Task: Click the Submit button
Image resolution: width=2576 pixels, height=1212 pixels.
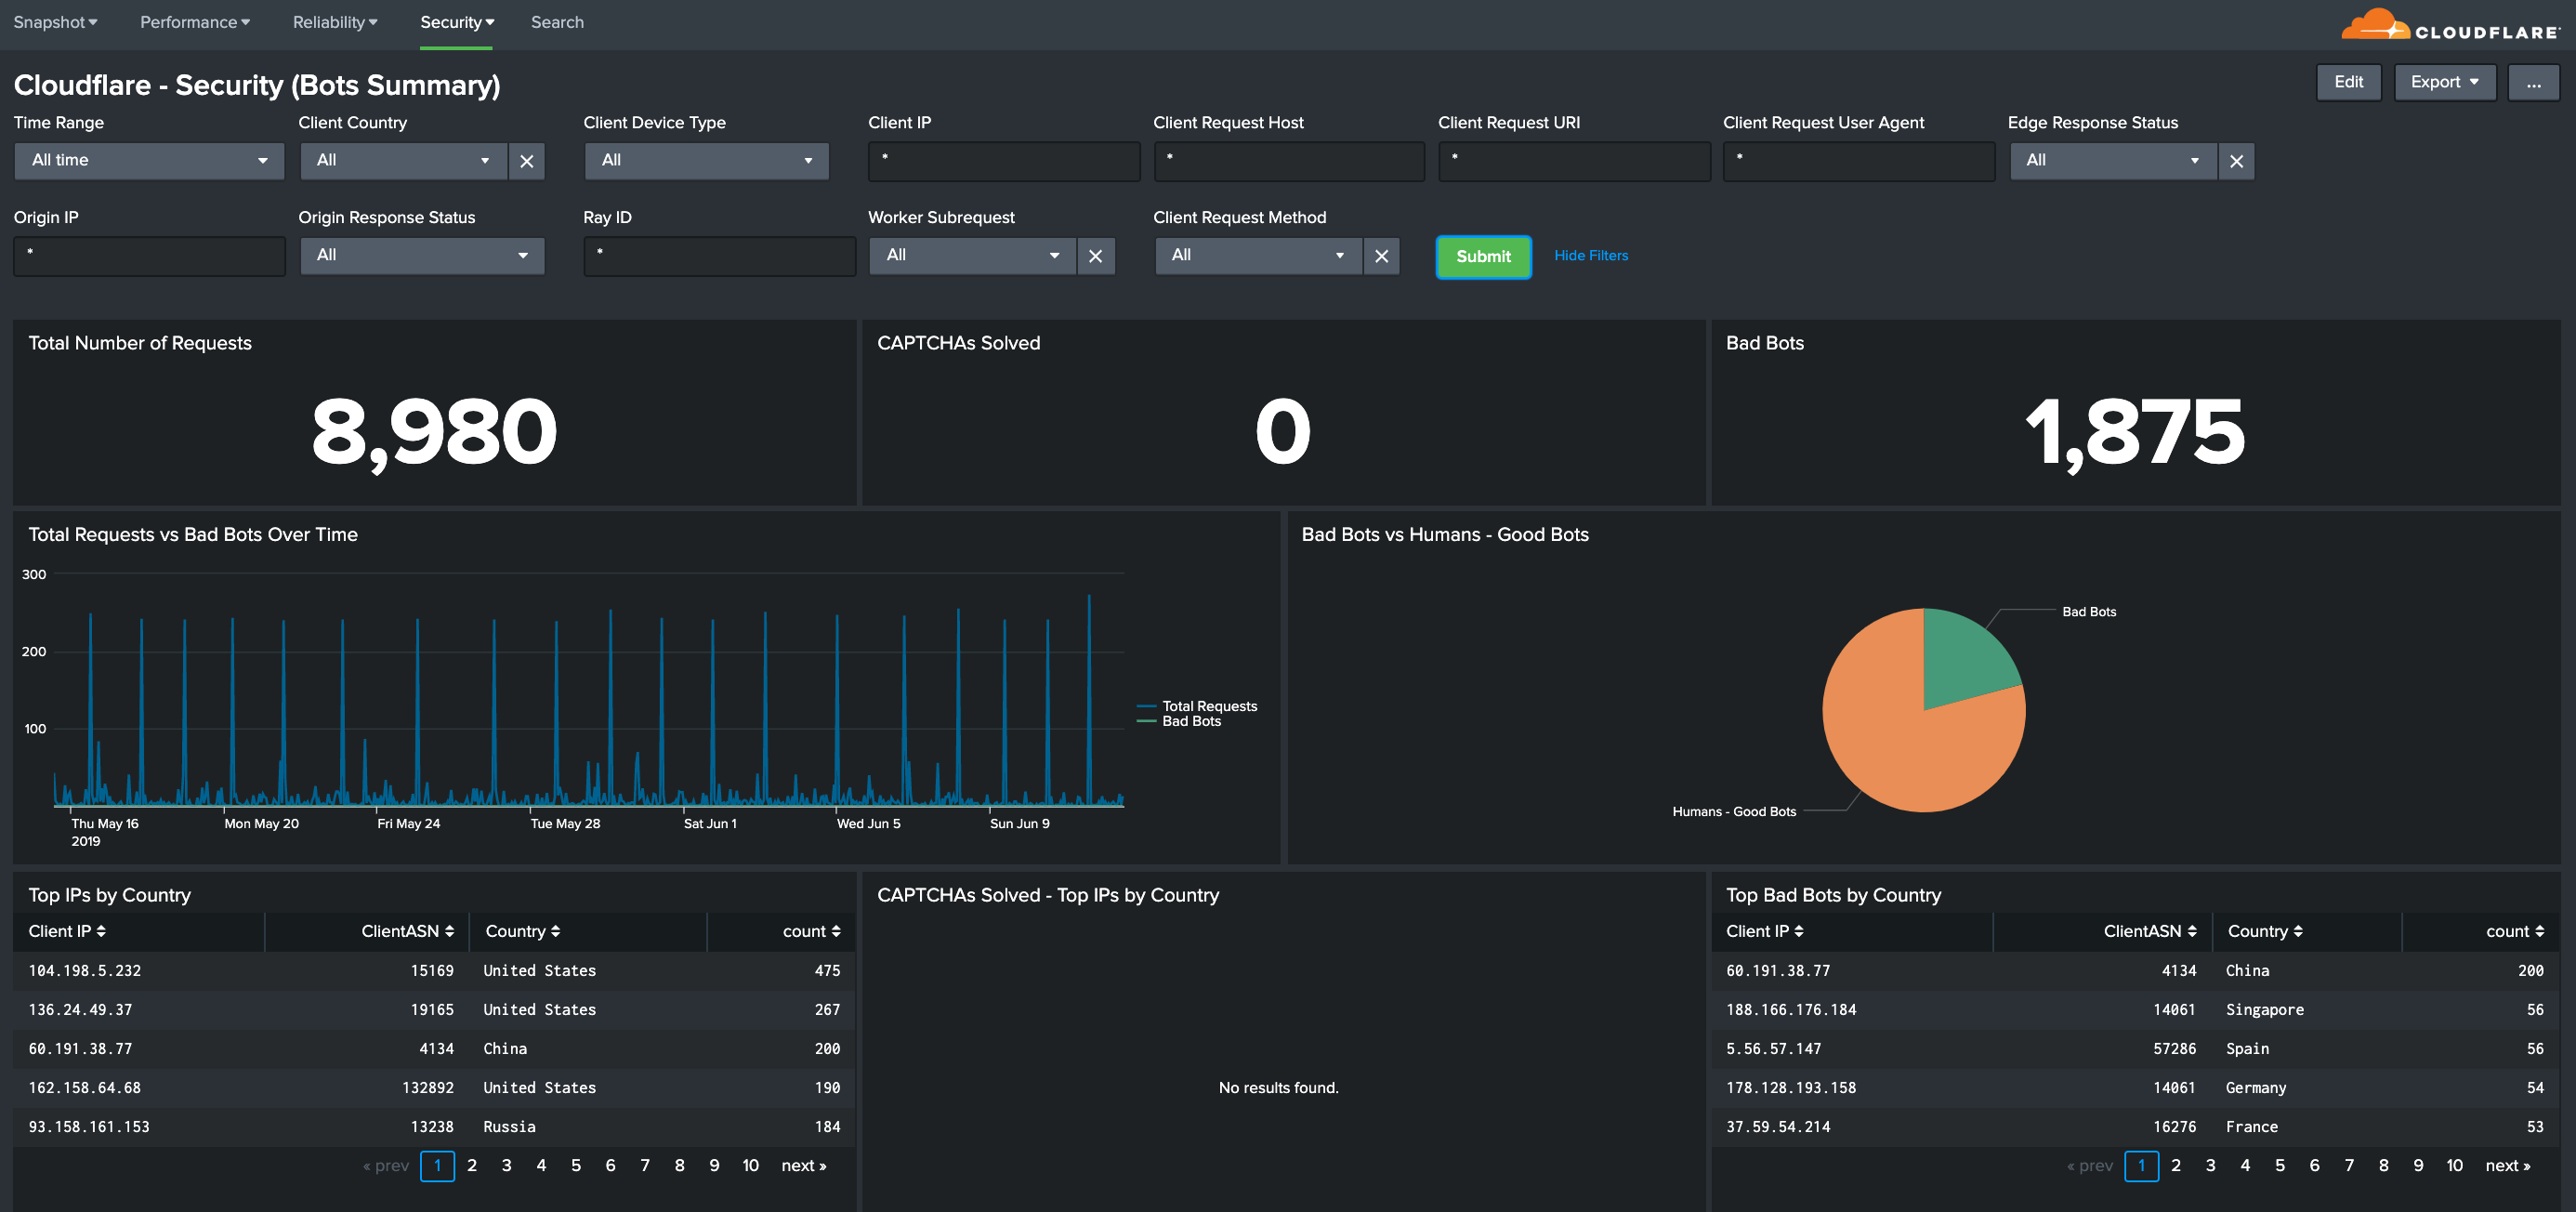Action: point(1479,255)
